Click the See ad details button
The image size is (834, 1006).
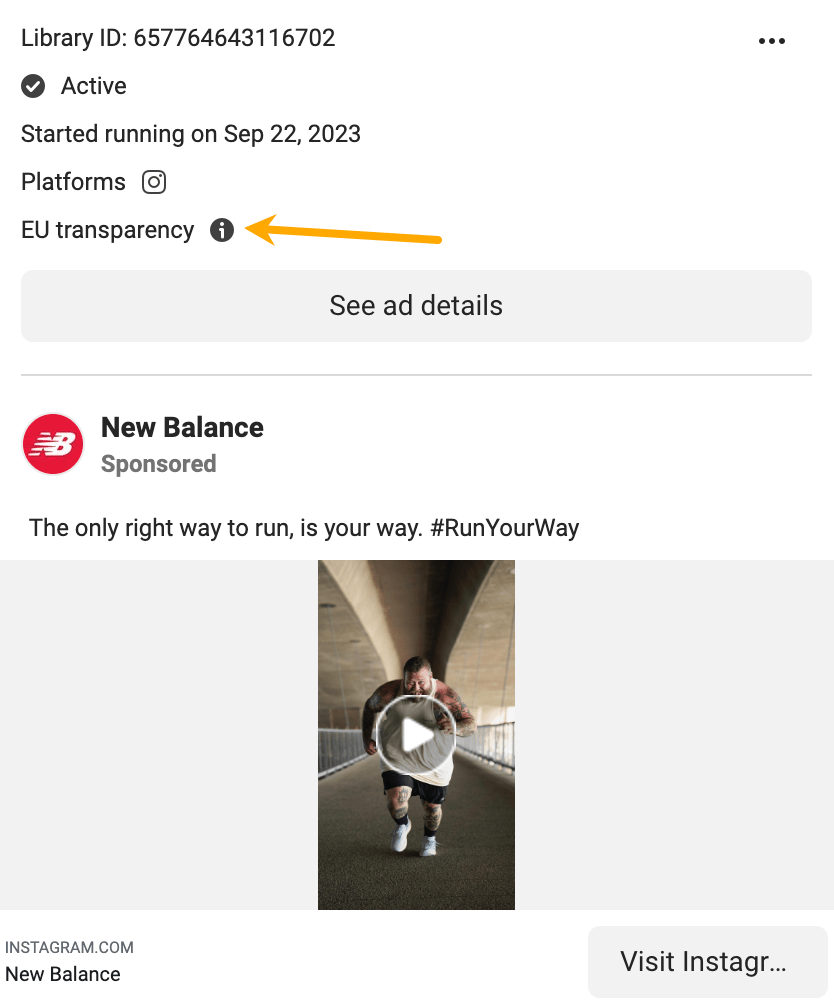point(416,305)
